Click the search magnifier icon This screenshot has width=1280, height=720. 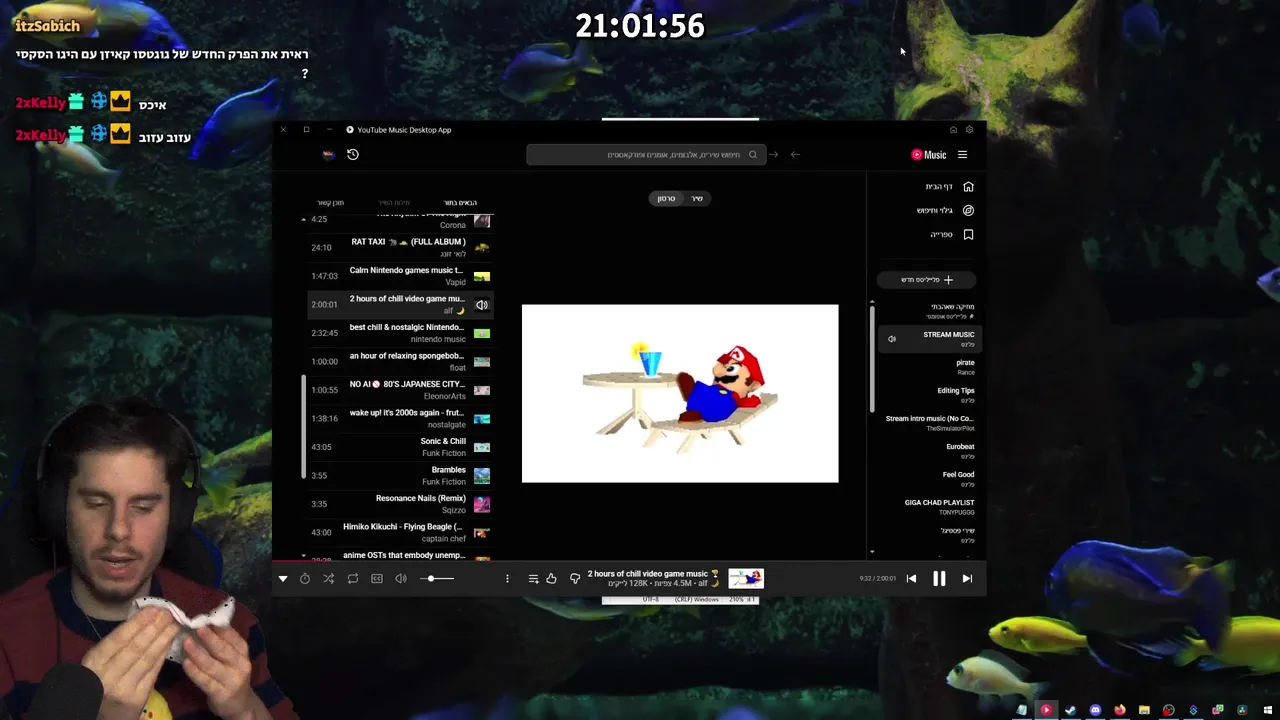point(753,154)
